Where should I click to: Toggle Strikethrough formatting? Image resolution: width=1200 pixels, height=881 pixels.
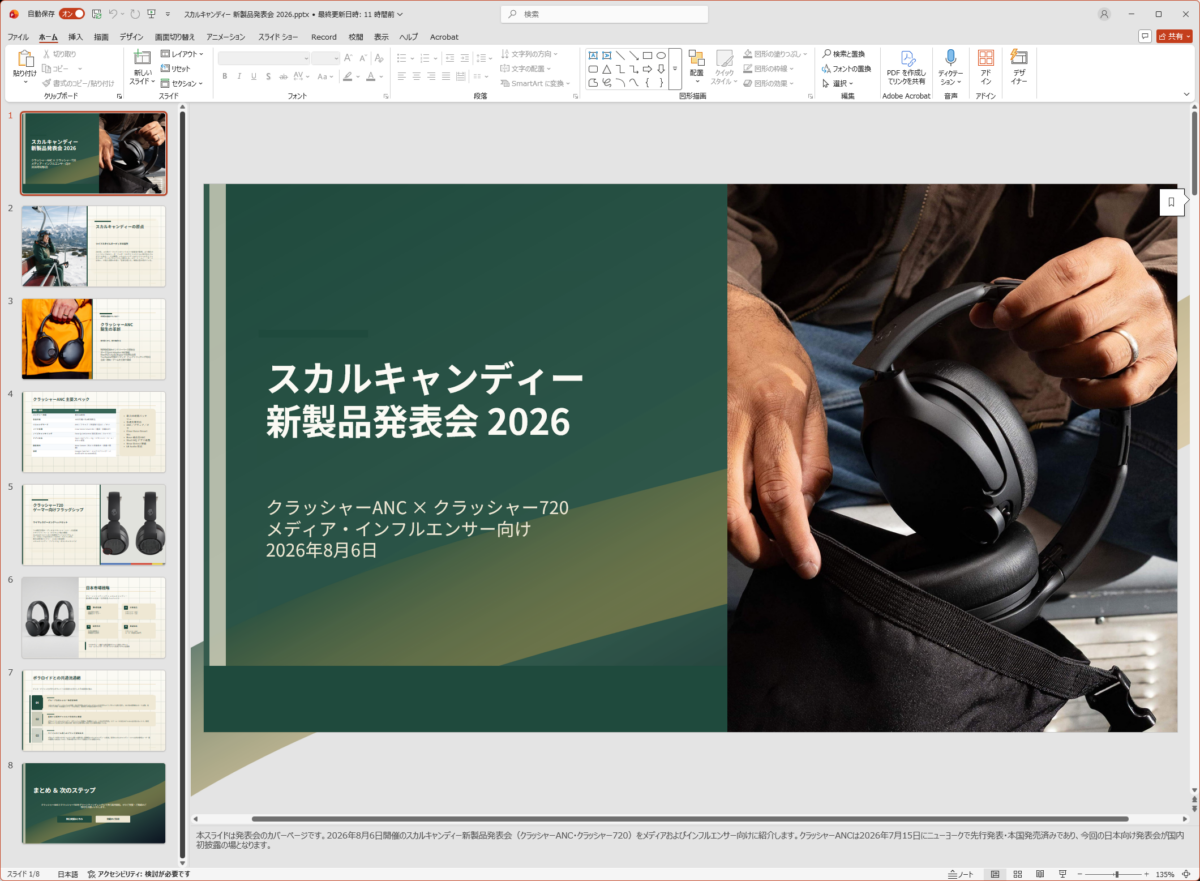pyautogui.click(x=283, y=76)
